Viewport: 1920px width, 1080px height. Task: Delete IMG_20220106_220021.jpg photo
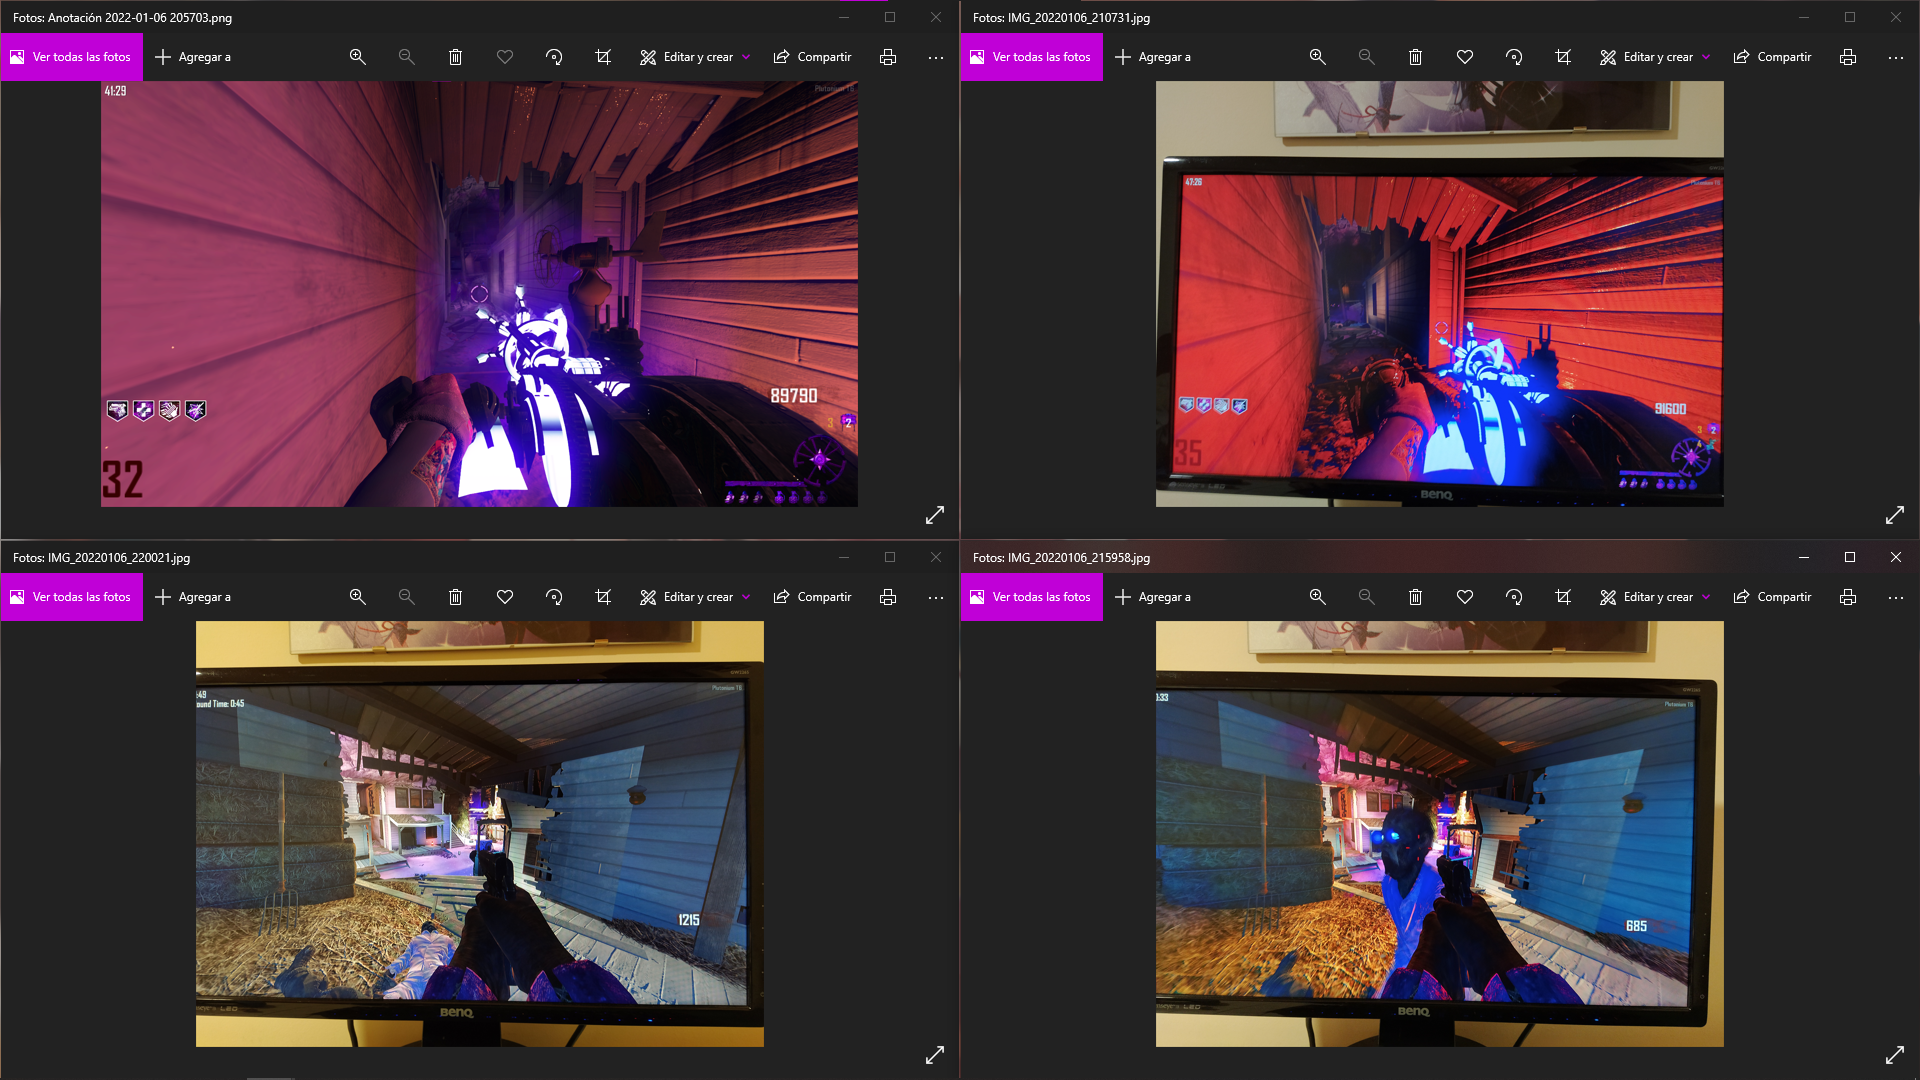click(x=455, y=597)
